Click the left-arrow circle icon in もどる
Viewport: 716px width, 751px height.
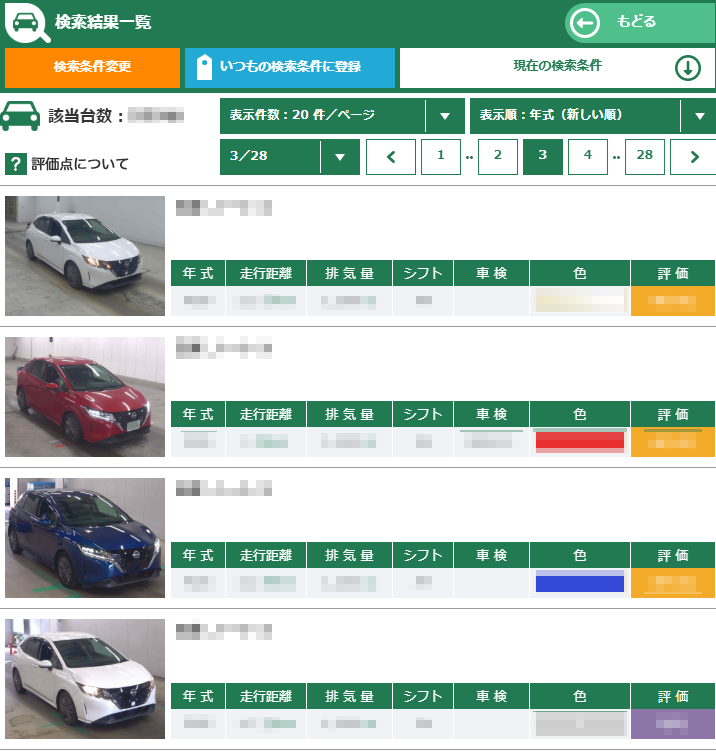[585, 23]
